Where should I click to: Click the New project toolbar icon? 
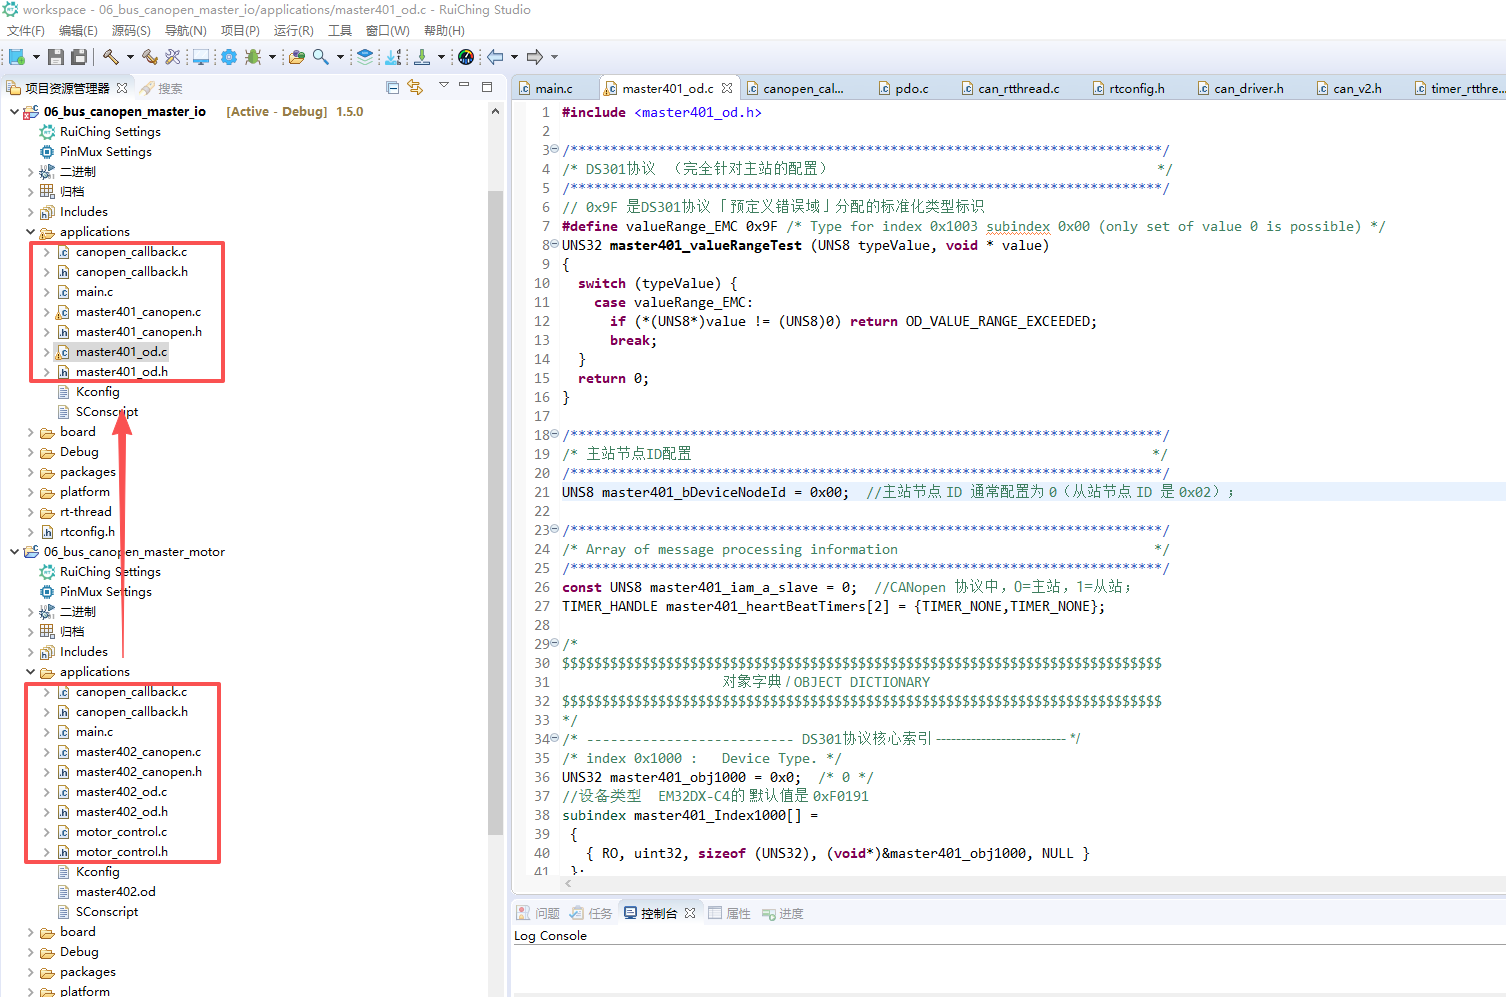(x=17, y=57)
